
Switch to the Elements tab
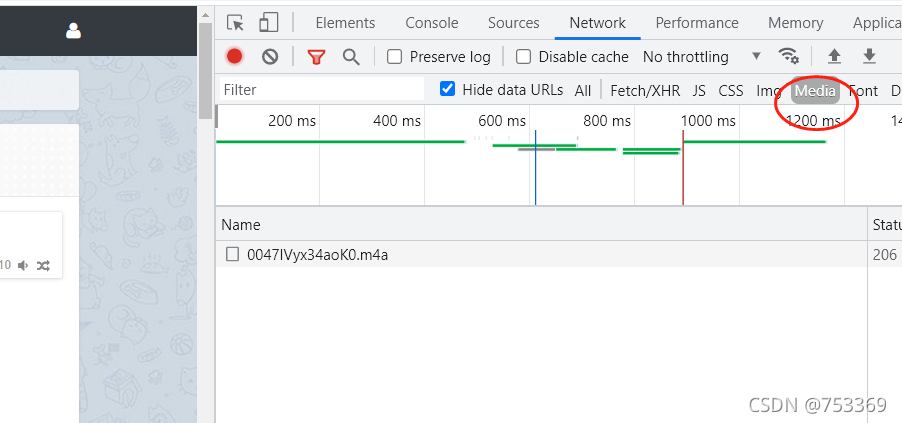(x=345, y=23)
